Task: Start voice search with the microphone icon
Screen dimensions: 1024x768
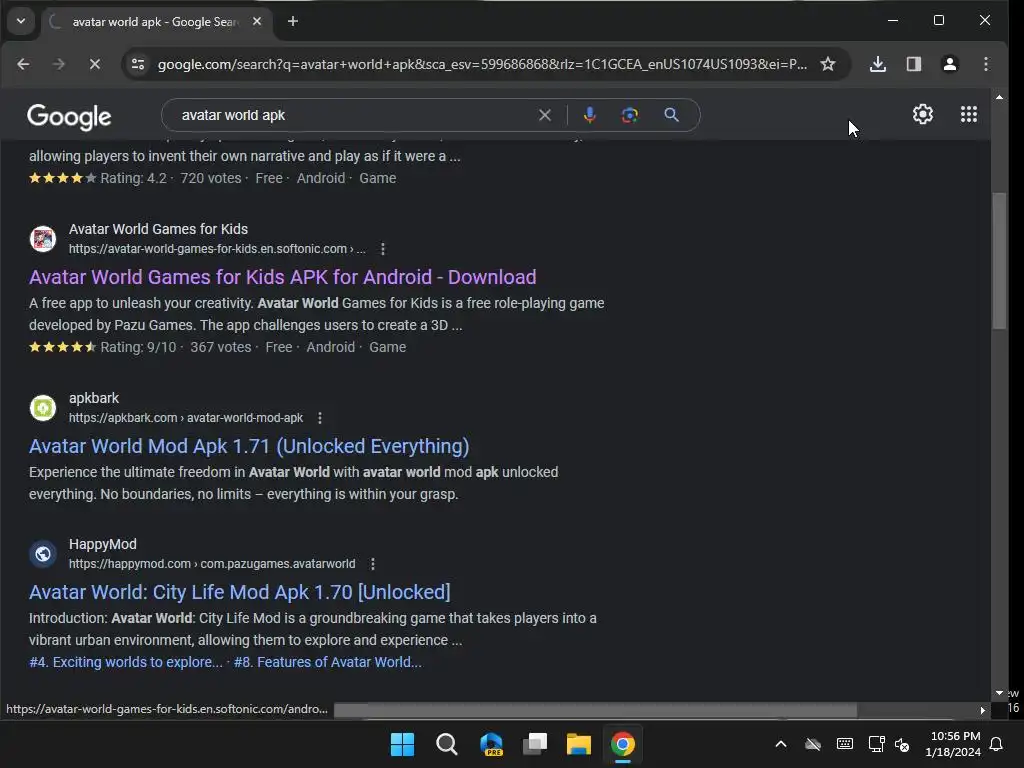Action: coord(589,116)
